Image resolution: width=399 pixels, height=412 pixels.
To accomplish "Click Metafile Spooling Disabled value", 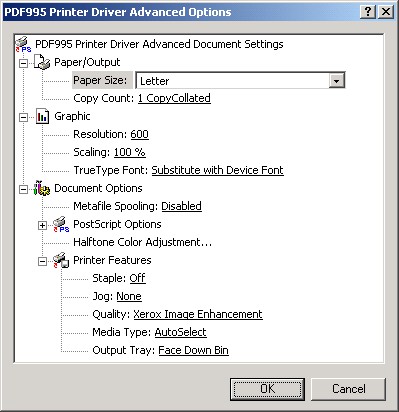I will 181,206.
